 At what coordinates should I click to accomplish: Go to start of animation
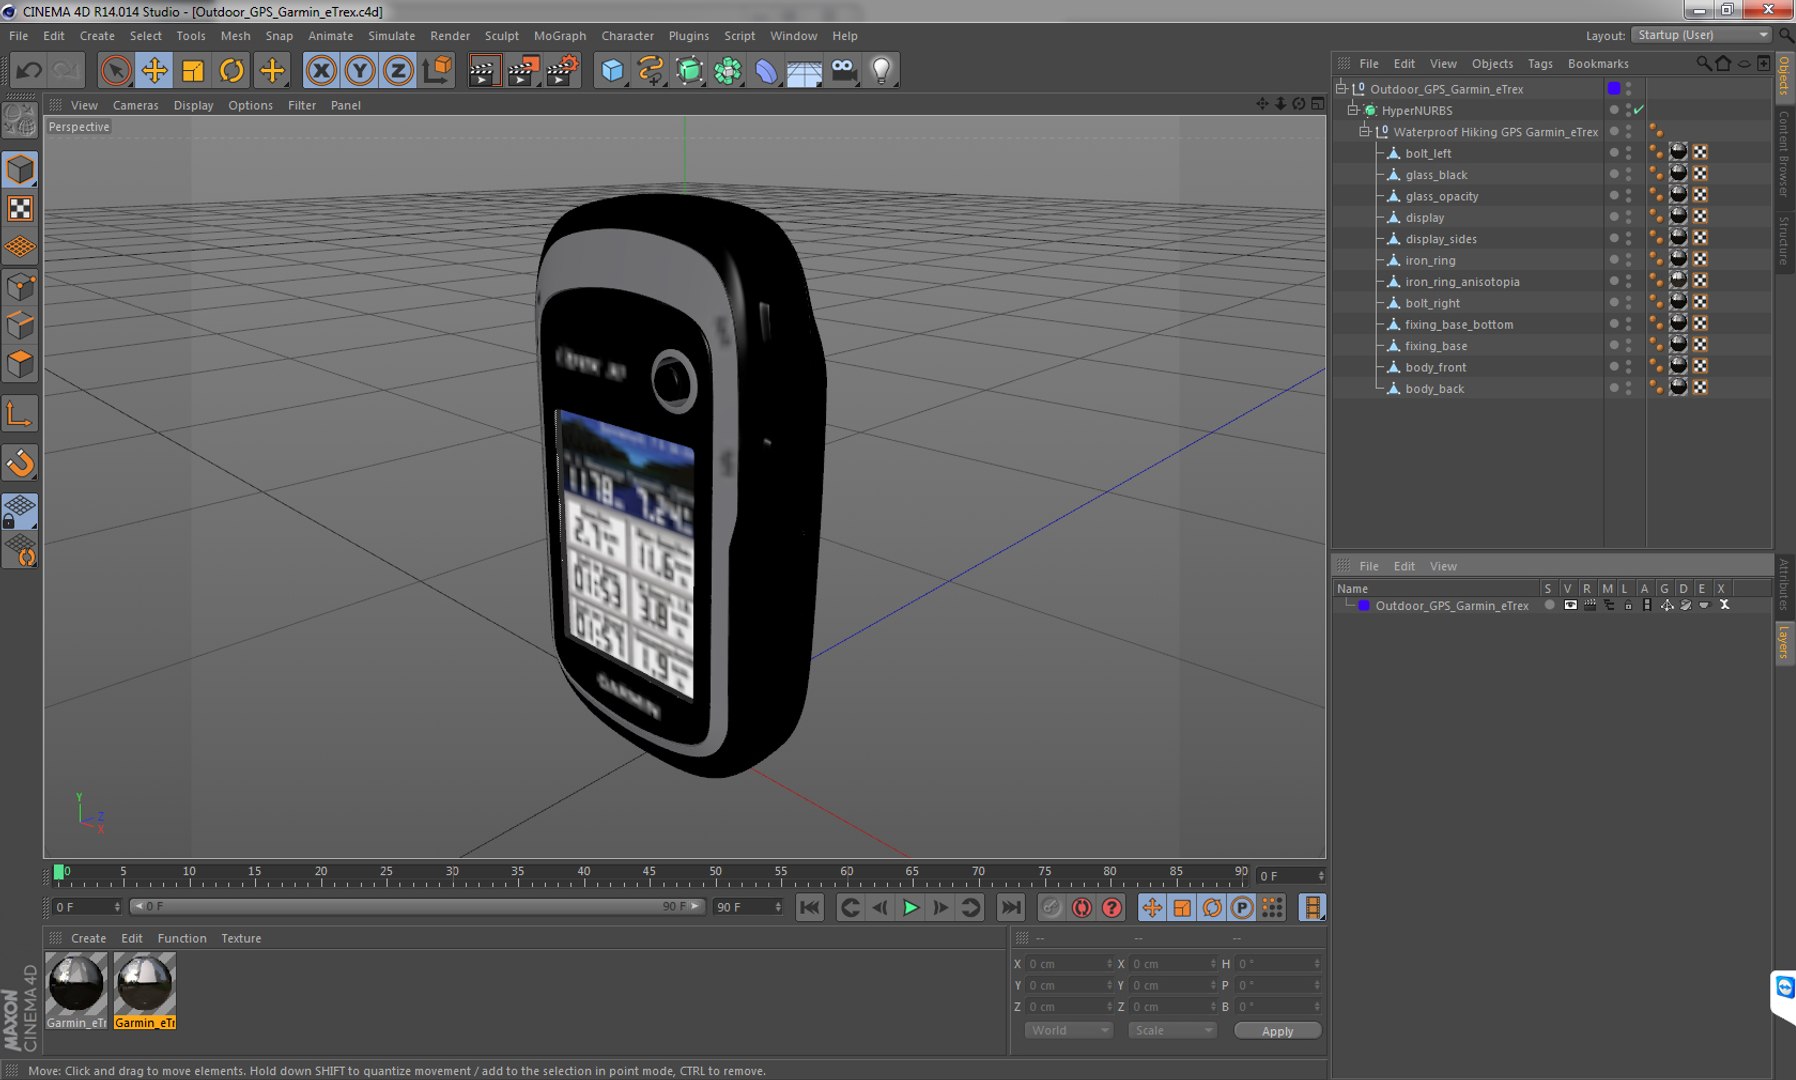point(810,907)
